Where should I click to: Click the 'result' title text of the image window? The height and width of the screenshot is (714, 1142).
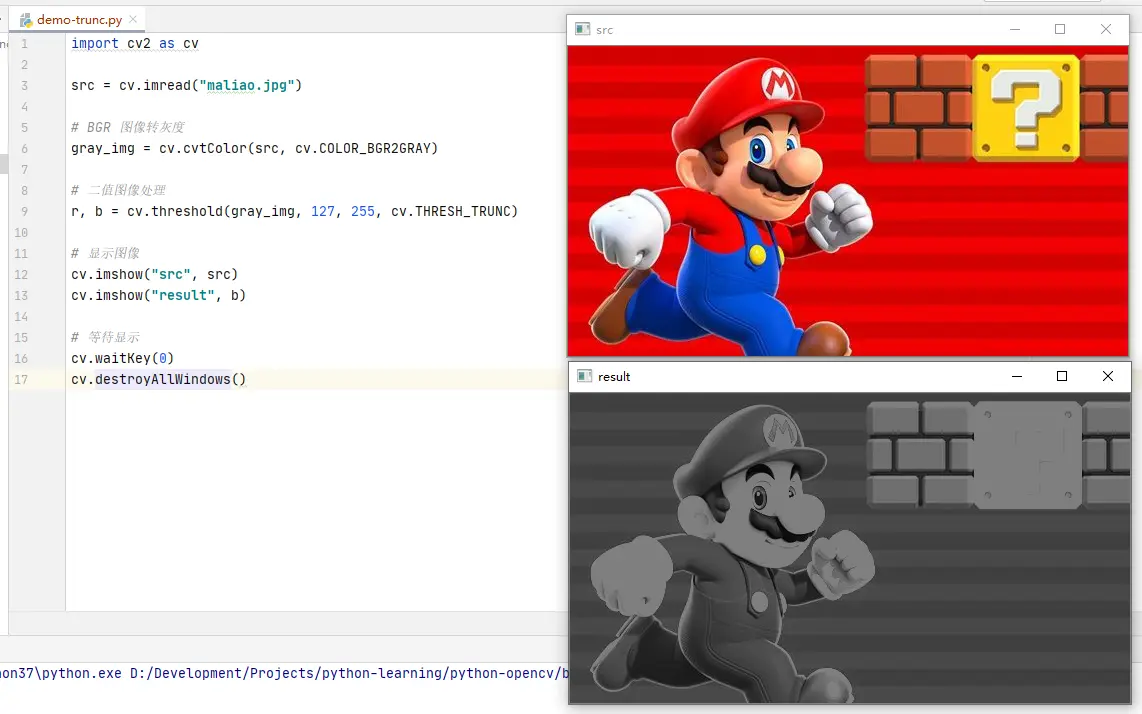[614, 377]
